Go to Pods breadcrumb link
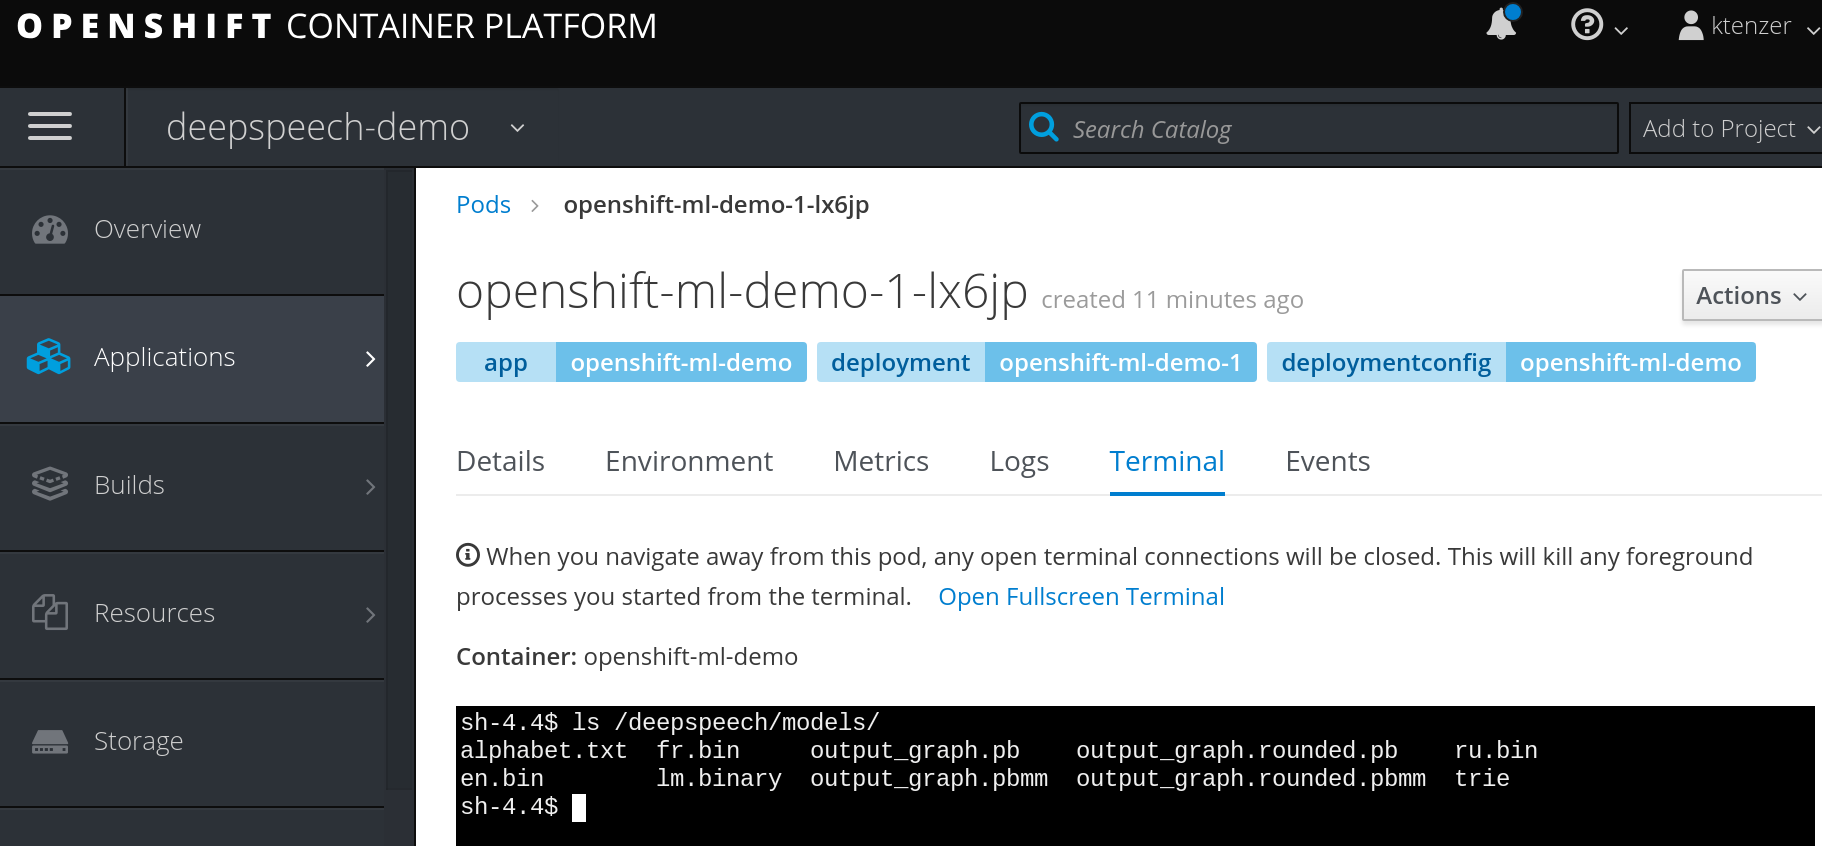The height and width of the screenshot is (846, 1822). pyautogui.click(x=483, y=205)
